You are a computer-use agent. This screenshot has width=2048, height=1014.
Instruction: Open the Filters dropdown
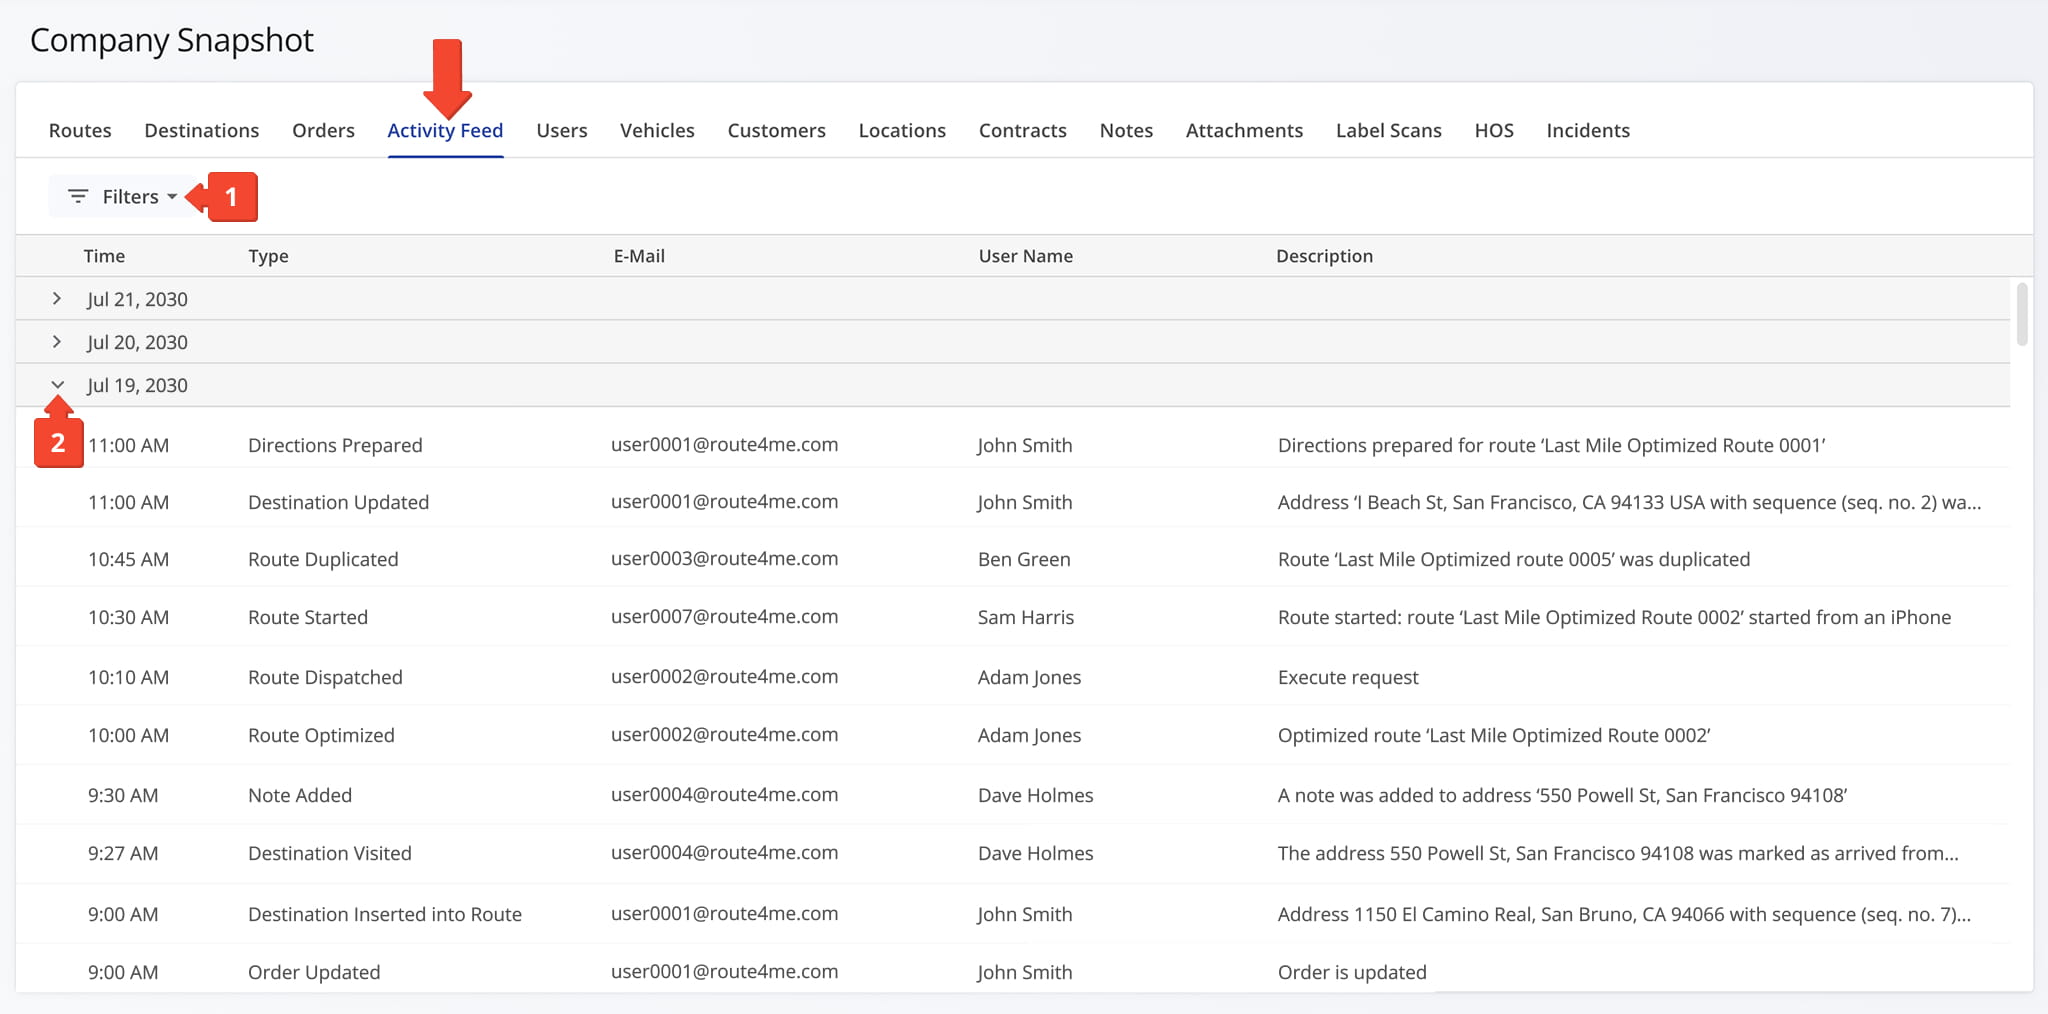pos(121,196)
